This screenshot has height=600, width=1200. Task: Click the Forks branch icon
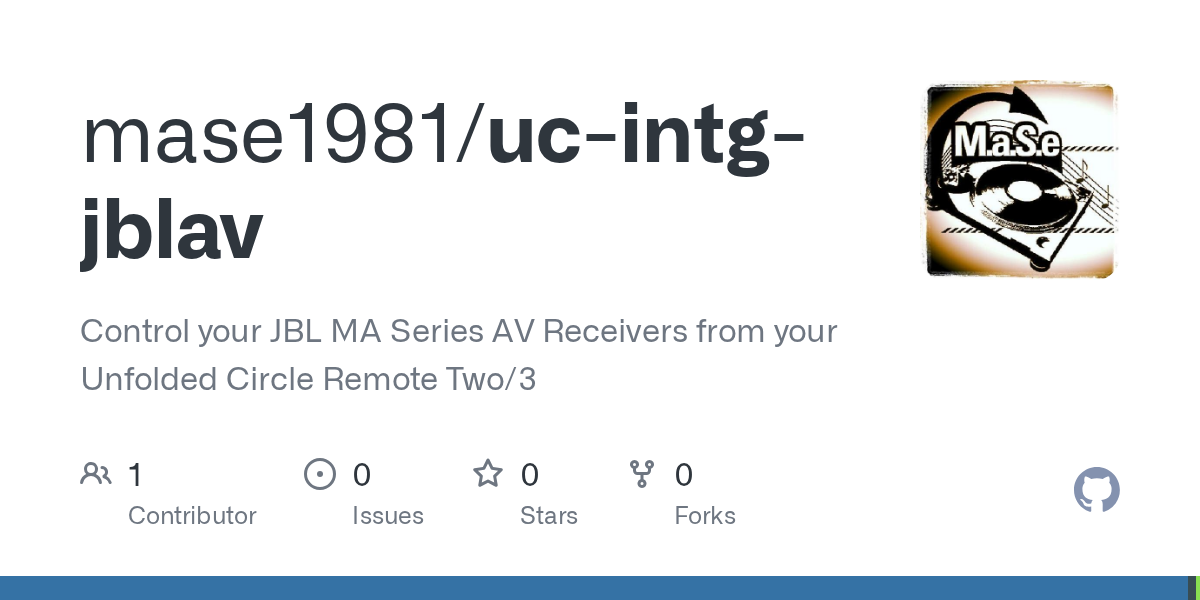point(641,474)
